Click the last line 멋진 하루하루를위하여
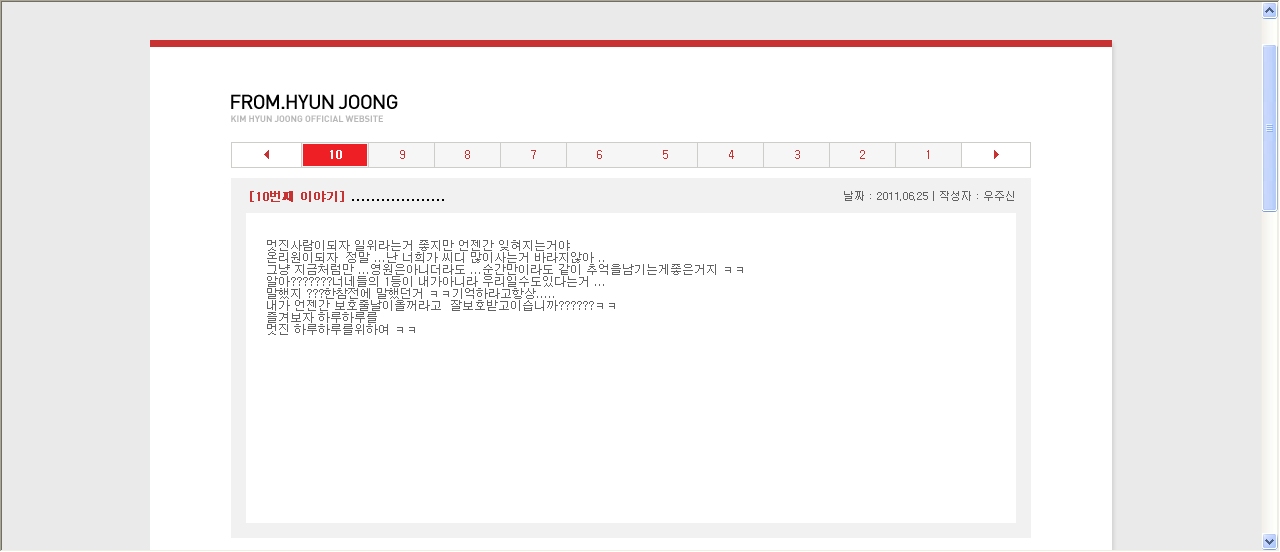 point(341,329)
